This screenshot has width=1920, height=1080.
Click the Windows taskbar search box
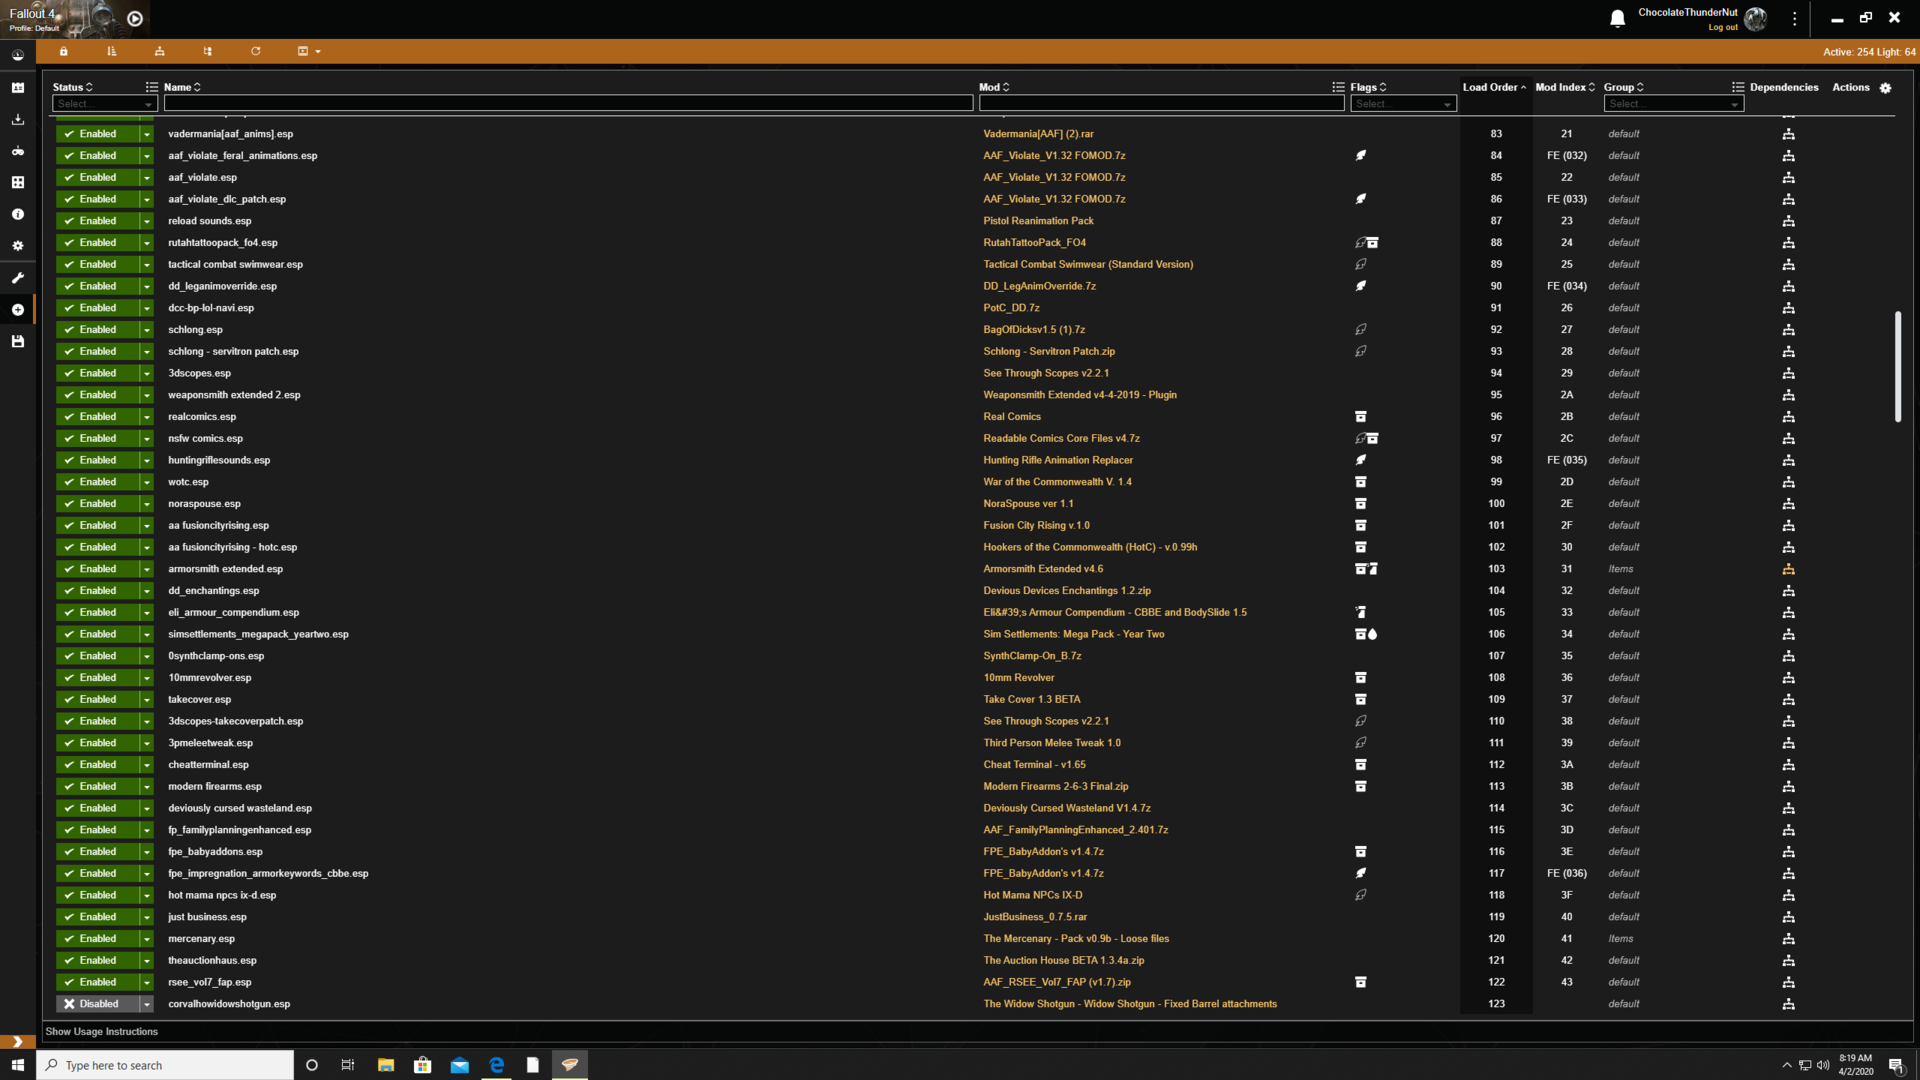tap(165, 1065)
